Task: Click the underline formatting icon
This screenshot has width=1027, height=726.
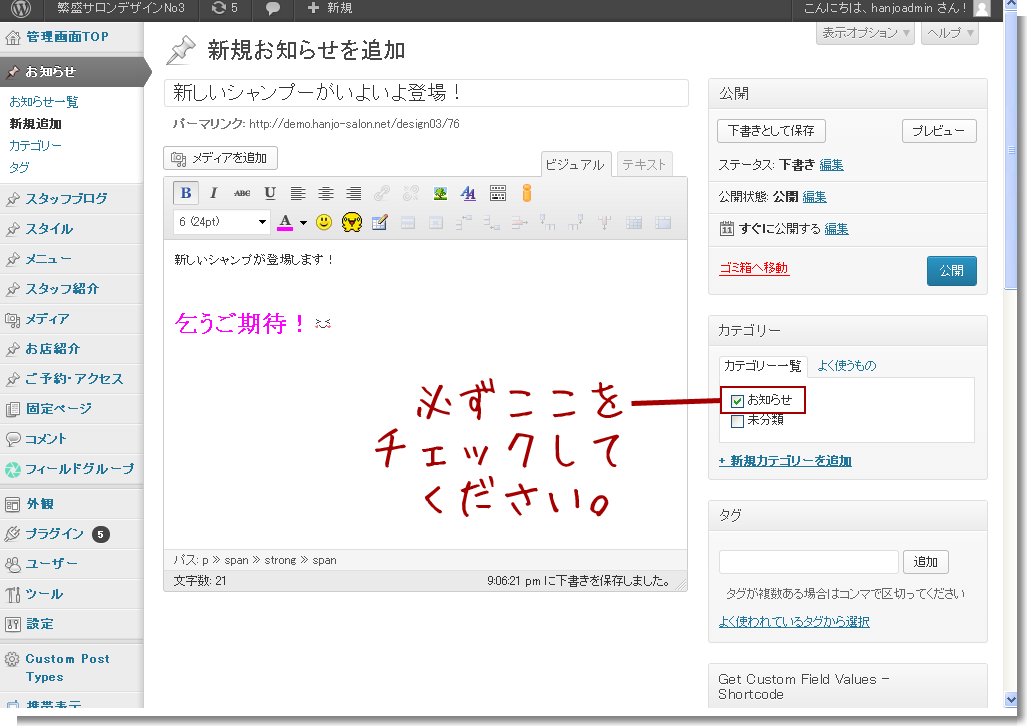Action: tap(270, 193)
